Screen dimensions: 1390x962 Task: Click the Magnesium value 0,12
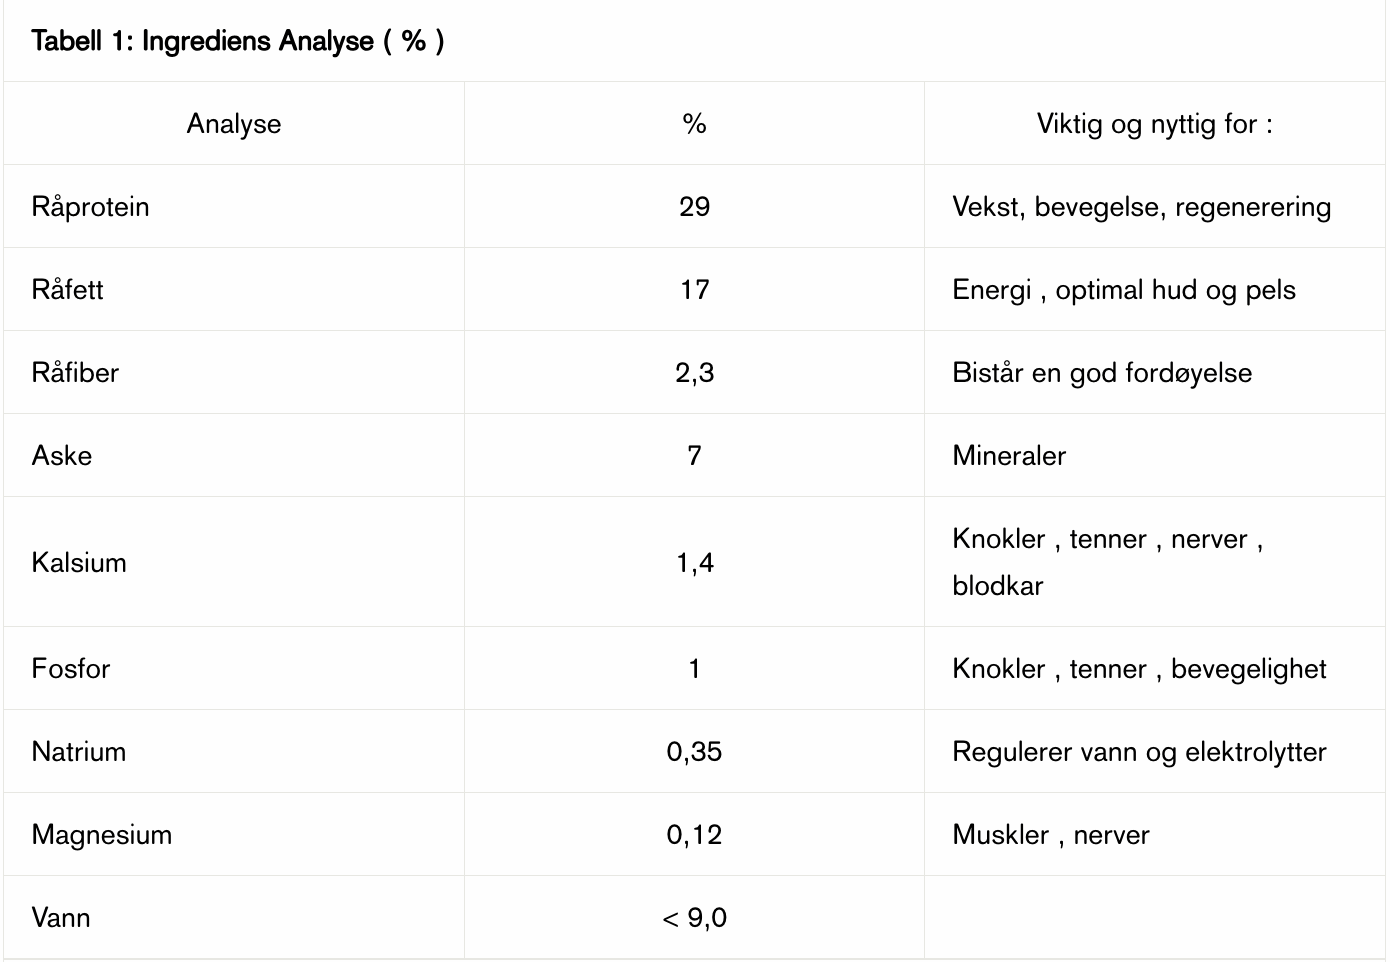coord(694,835)
